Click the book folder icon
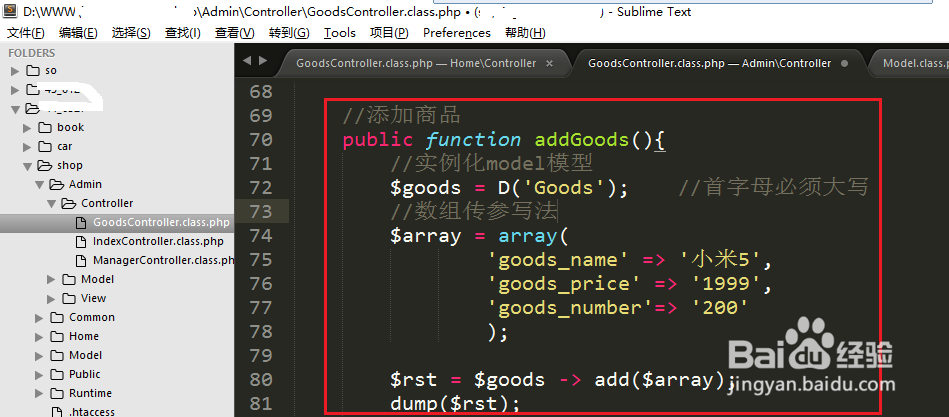This screenshot has height=417, width=949. 45,128
